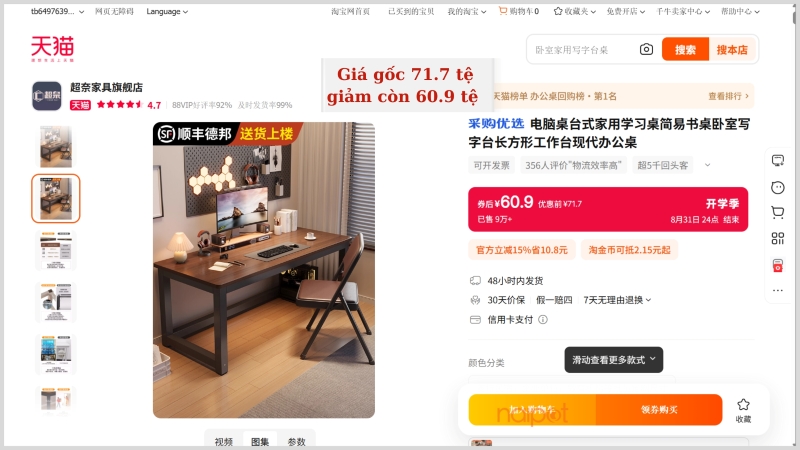Switch to the 参数 tab
Viewport: 800px width, 450px height.
[x=296, y=442]
